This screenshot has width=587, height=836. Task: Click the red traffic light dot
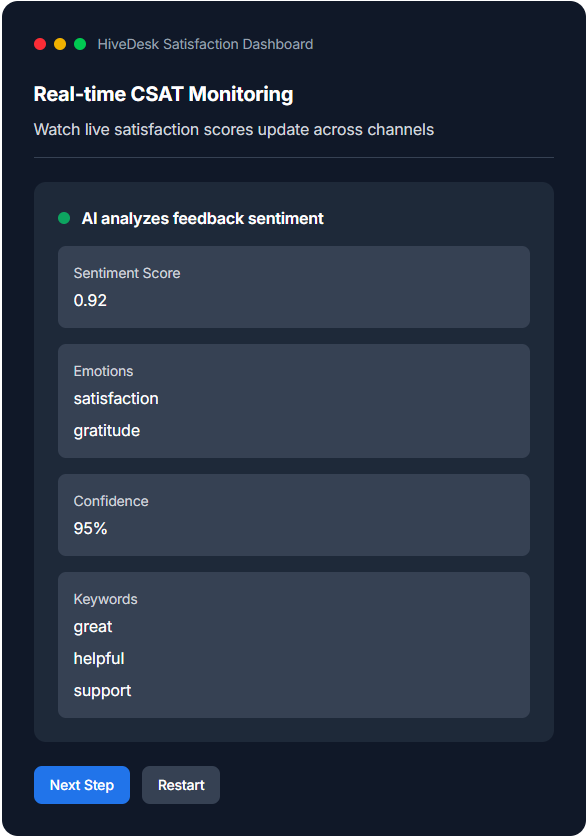coord(39,44)
